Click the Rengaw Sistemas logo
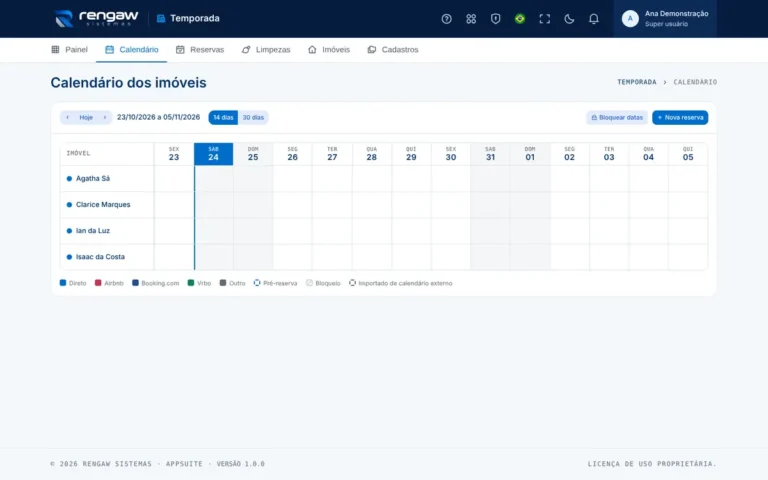The width and height of the screenshot is (768, 480). pos(96,19)
